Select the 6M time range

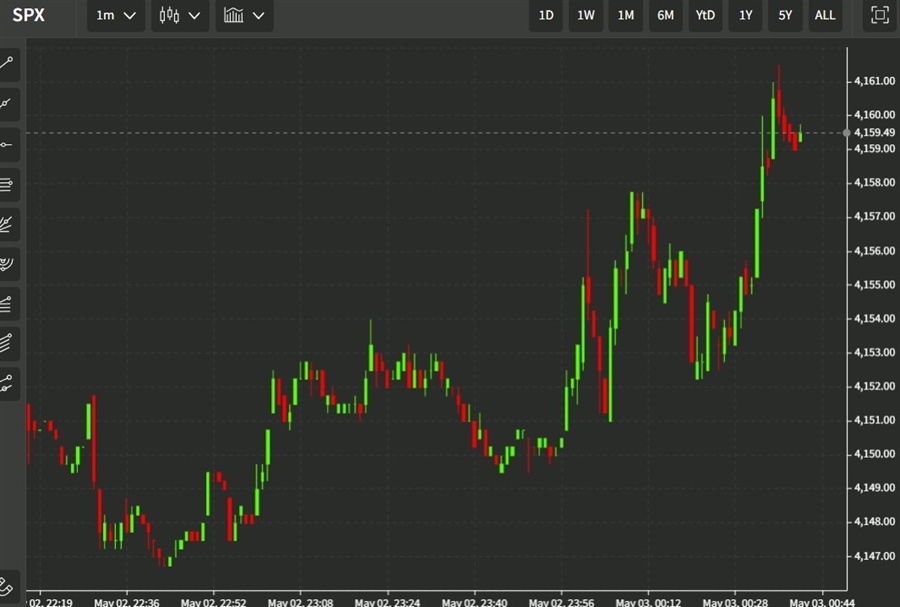click(x=665, y=15)
